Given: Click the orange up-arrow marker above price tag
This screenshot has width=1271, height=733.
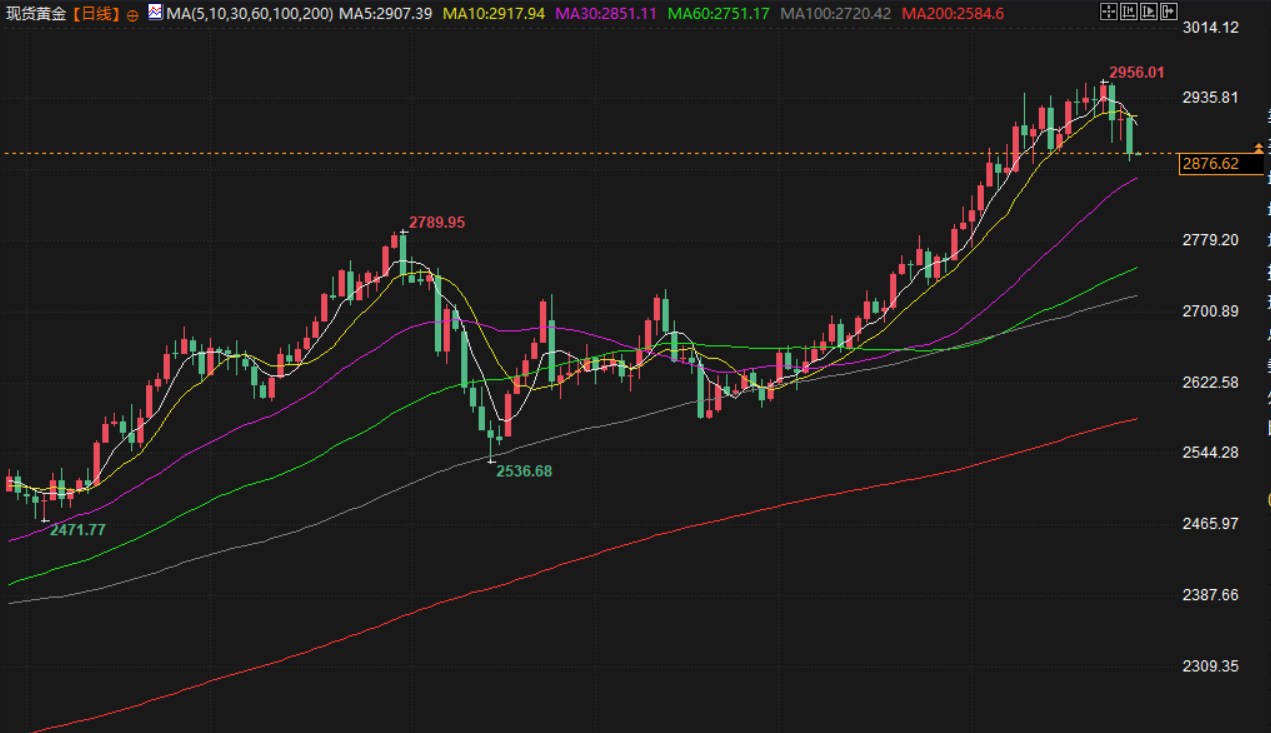Looking at the screenshot, I should point(1258,148).
